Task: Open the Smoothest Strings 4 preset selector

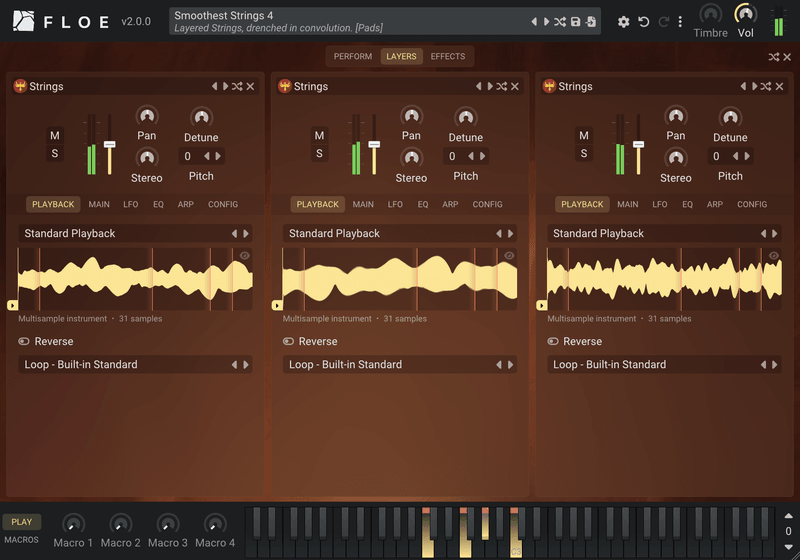Action: point(349,21)
